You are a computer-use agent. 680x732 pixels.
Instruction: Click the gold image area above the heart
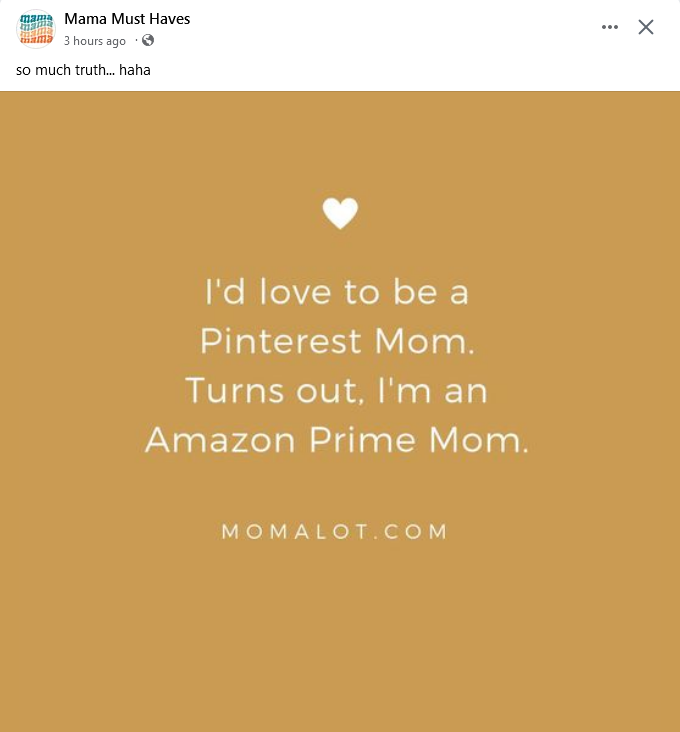click(x=340, y=140)
